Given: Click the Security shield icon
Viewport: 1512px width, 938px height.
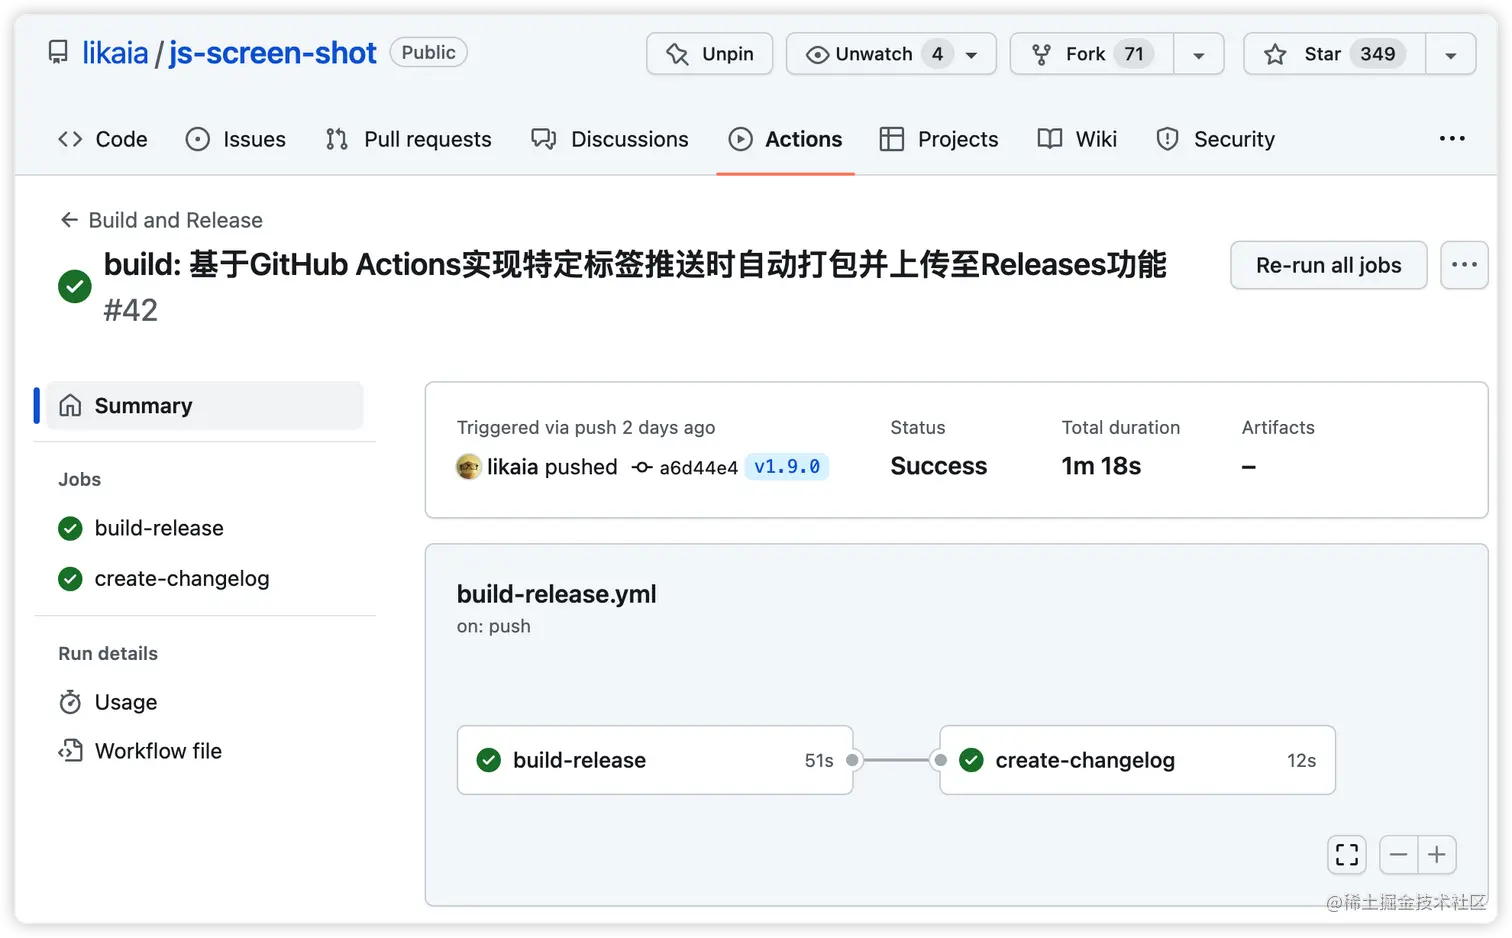Looking at the screenshot, I should [x=1167, y=139].
